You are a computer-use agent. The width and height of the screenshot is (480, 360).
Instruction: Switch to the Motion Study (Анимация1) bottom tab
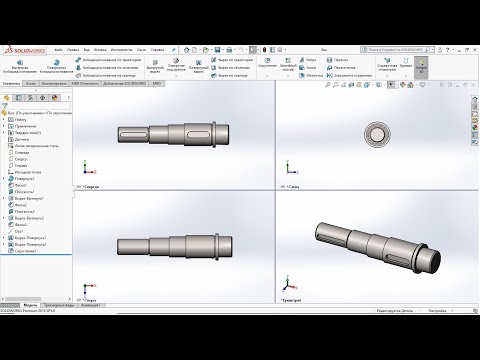[91, 305]
